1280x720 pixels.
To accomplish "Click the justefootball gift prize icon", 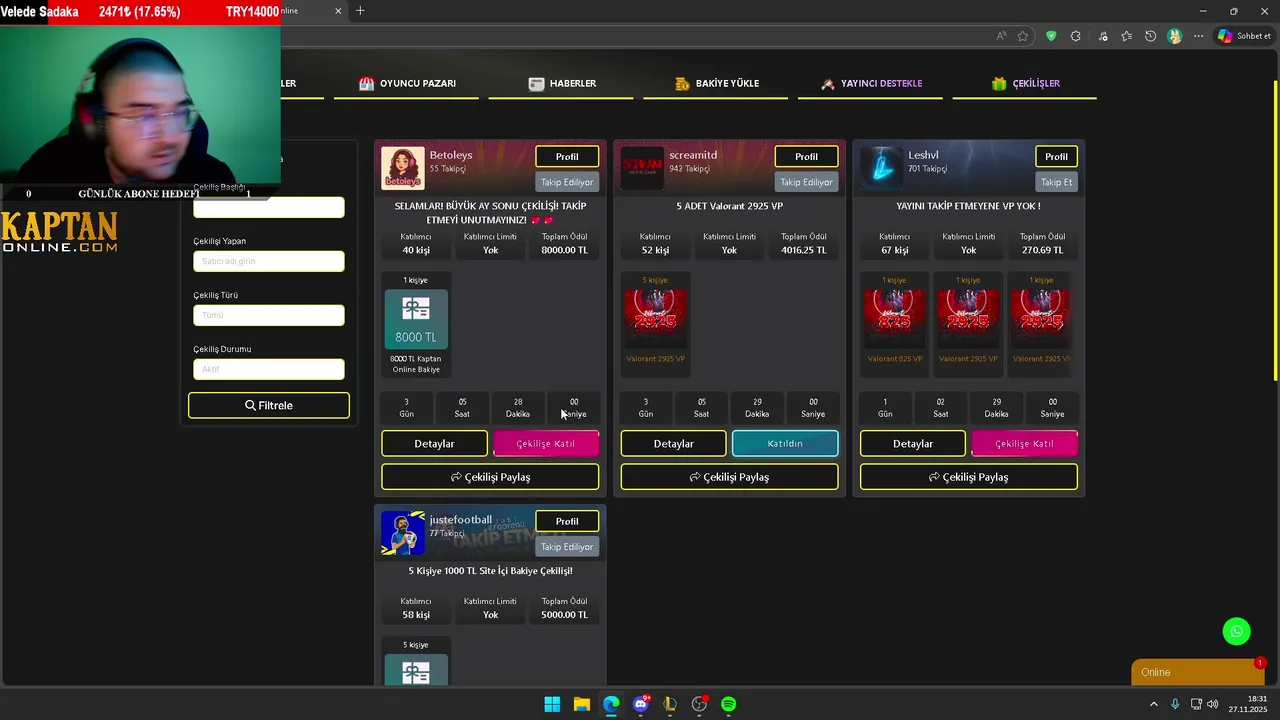I will 416,669.
